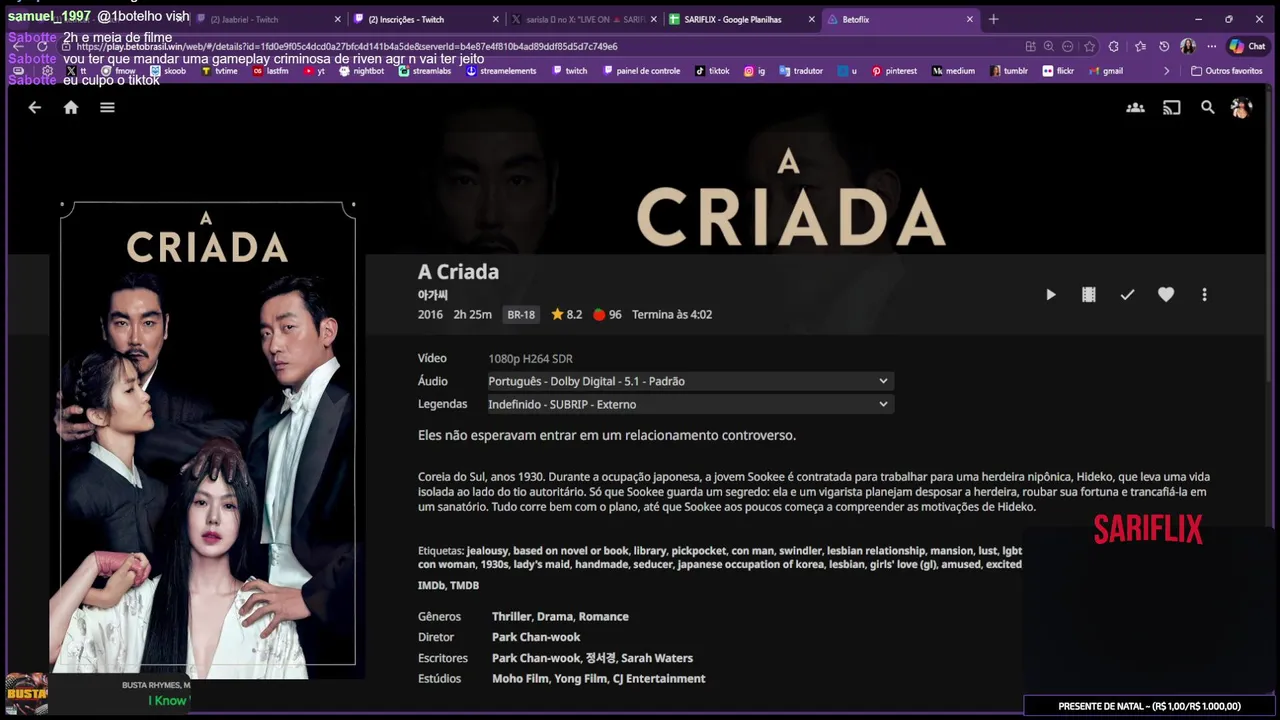The image size is (1280, 720).
Task: Click the 8.2 star community rating
Action: click(x=566, y=315)
